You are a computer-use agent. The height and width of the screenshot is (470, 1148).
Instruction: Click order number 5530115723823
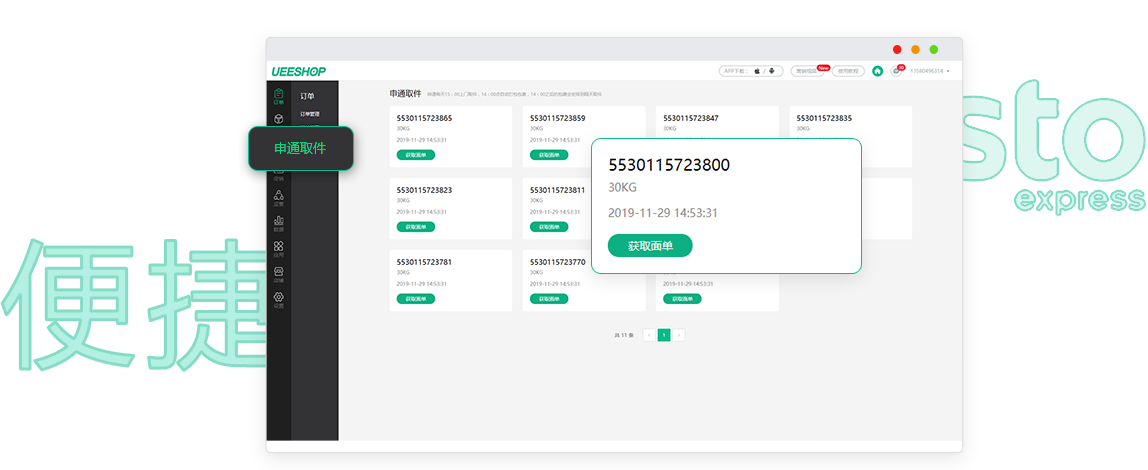coord(425,190)
